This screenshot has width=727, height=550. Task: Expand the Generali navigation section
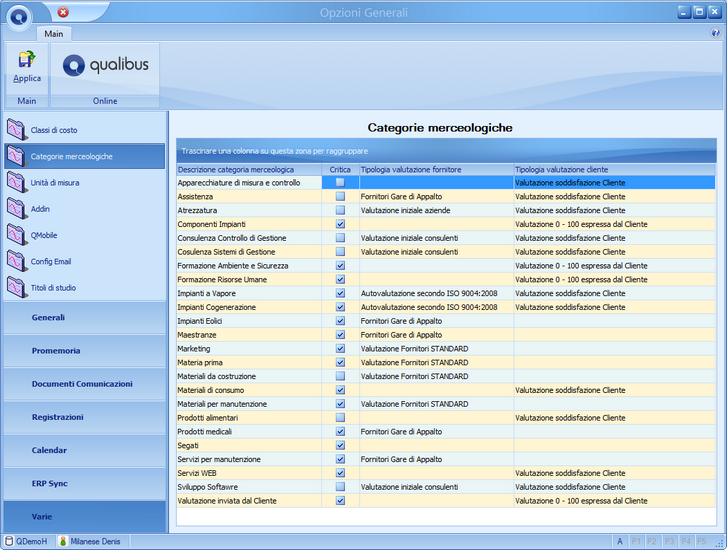point(84,318)
